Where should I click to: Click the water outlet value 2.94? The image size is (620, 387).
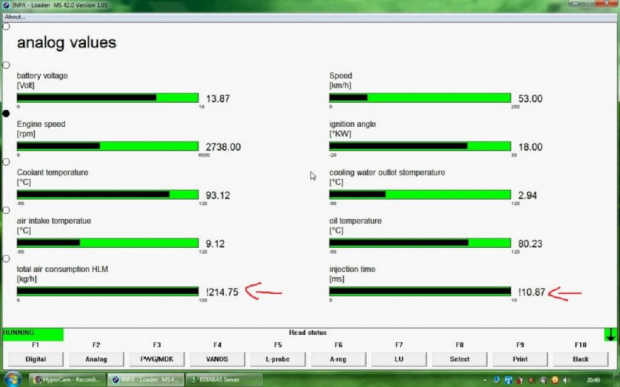(x=527, y=195)
